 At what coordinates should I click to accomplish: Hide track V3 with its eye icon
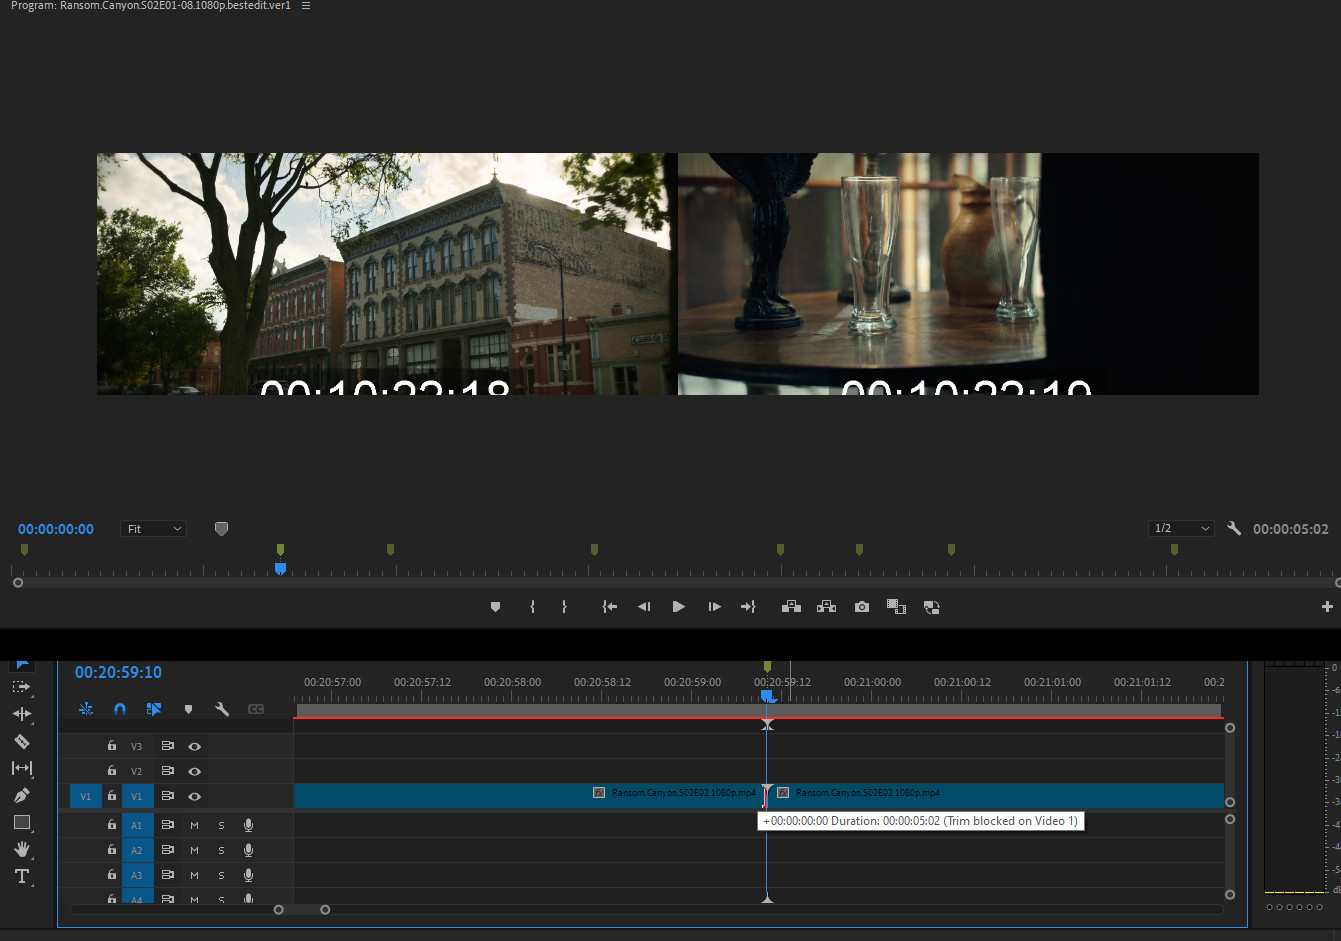[x=195, y=746]
